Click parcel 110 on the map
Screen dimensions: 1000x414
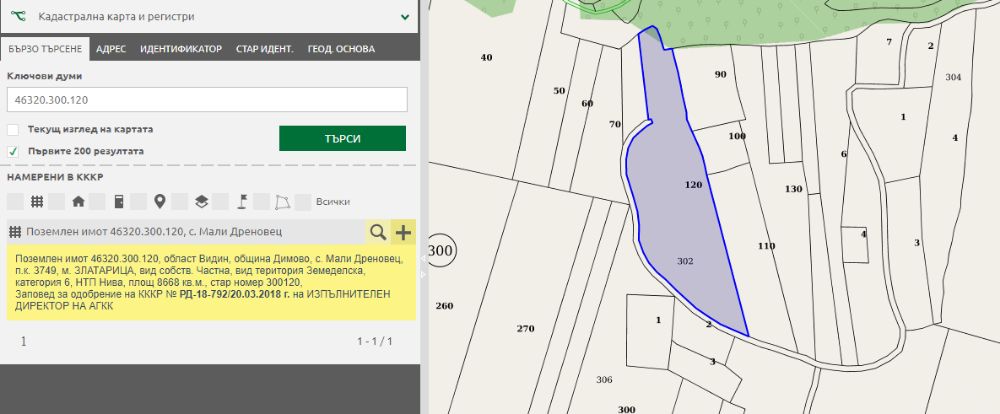coord(767,246)
